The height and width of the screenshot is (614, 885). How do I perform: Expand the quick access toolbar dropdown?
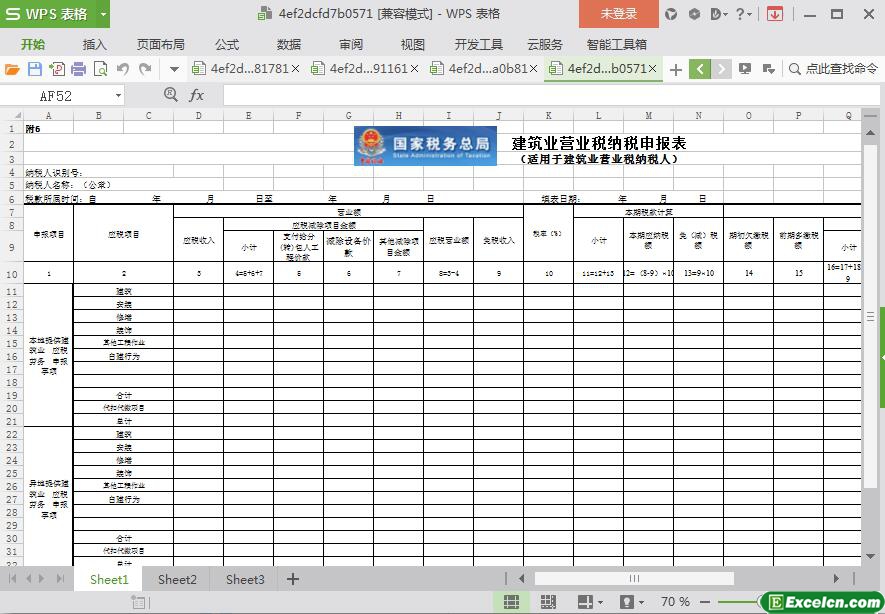point(174,69)
